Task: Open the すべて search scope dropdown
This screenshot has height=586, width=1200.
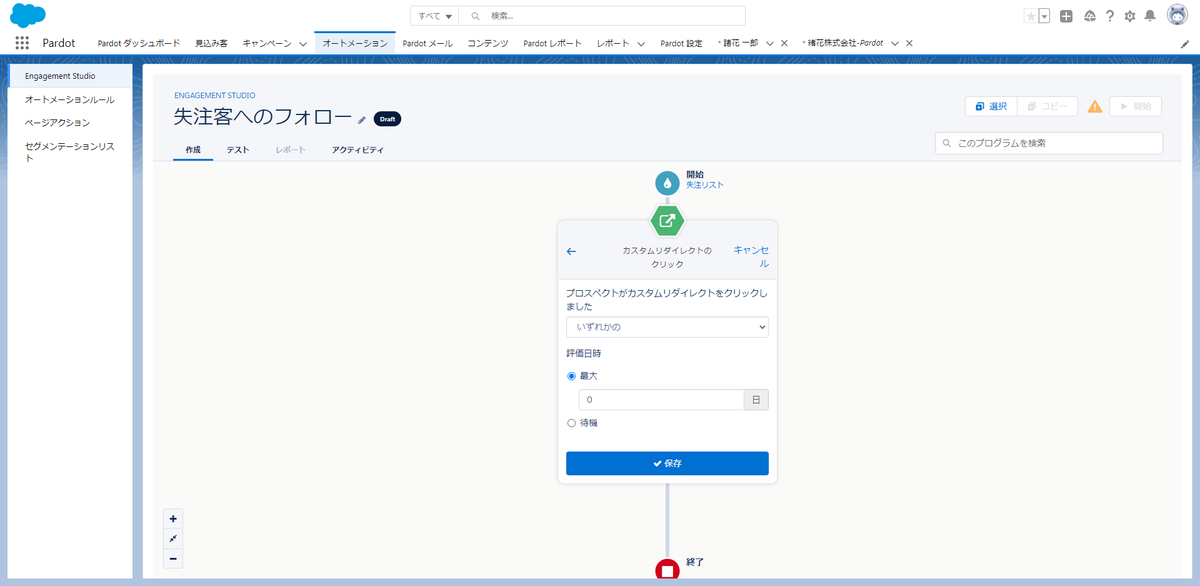Action: click(434, 16)
